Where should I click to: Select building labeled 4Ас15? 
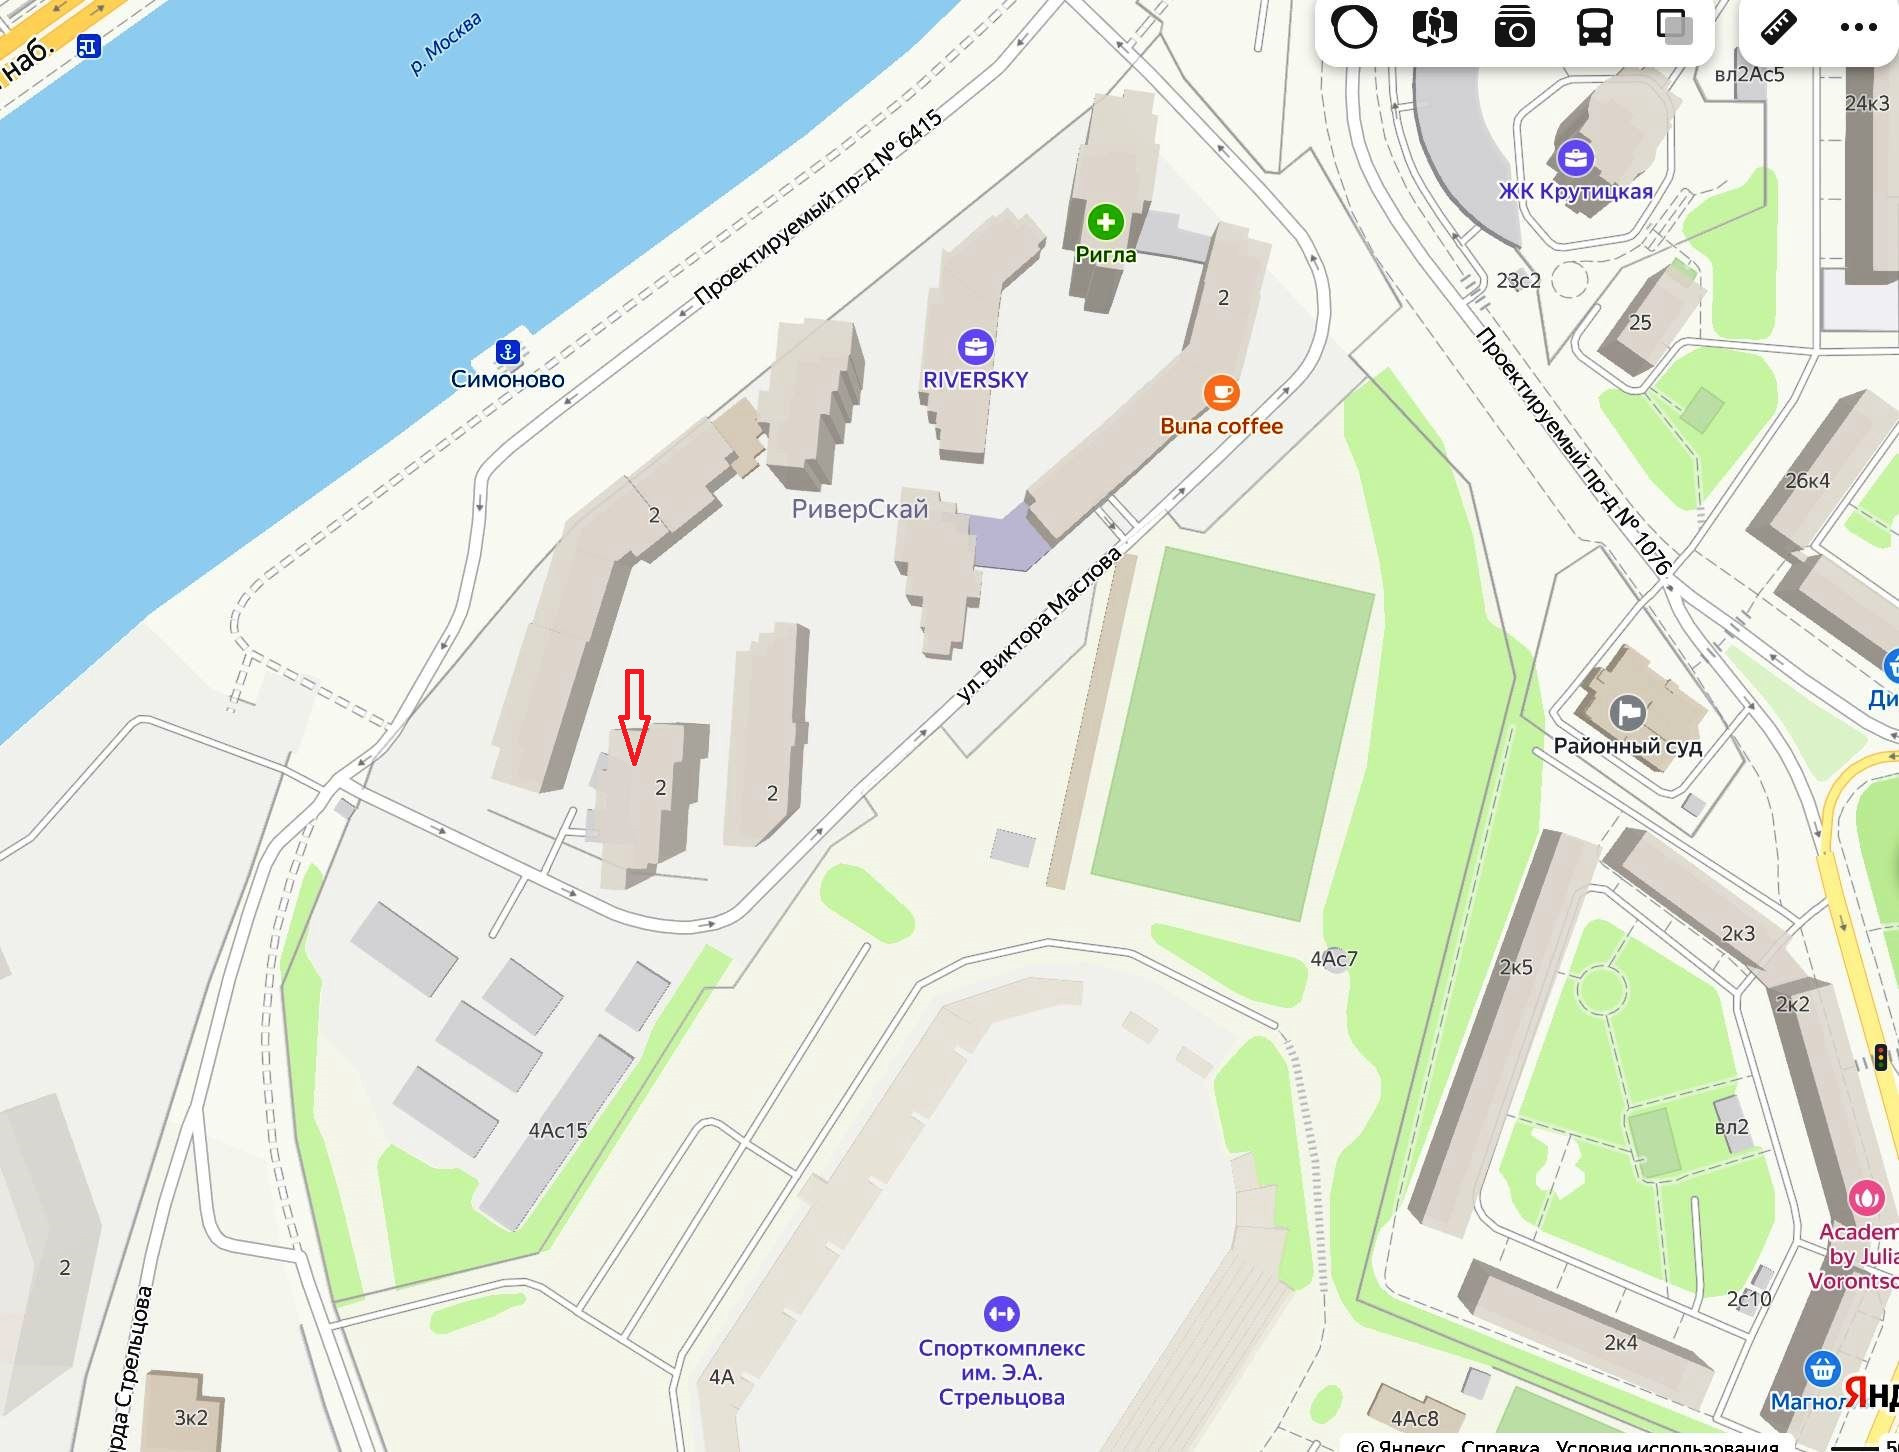click(557, 1130)
